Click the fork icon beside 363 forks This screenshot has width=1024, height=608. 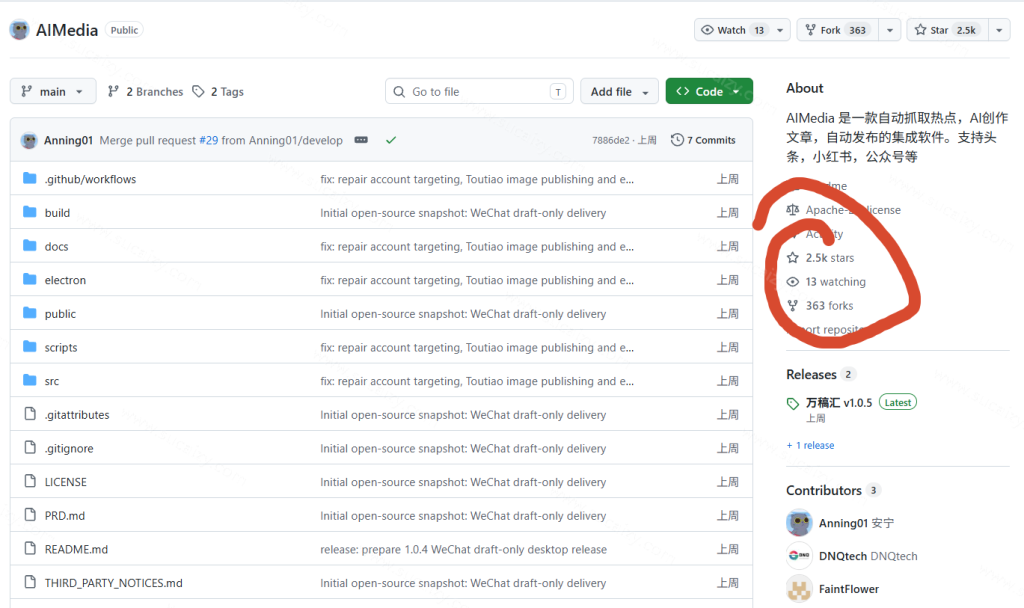[793, 306]
